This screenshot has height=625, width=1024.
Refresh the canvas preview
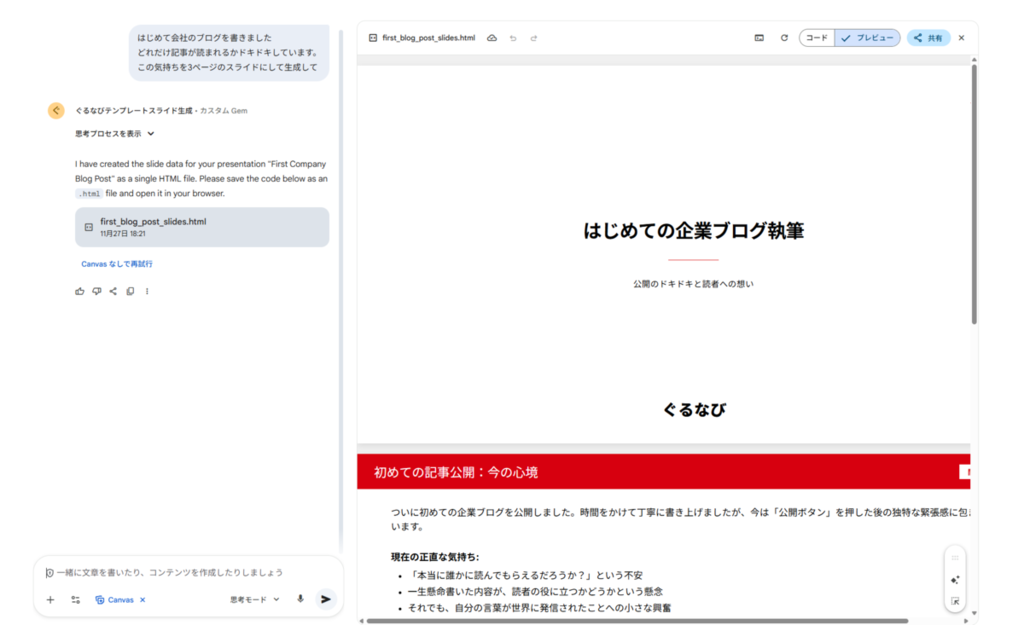784,38
